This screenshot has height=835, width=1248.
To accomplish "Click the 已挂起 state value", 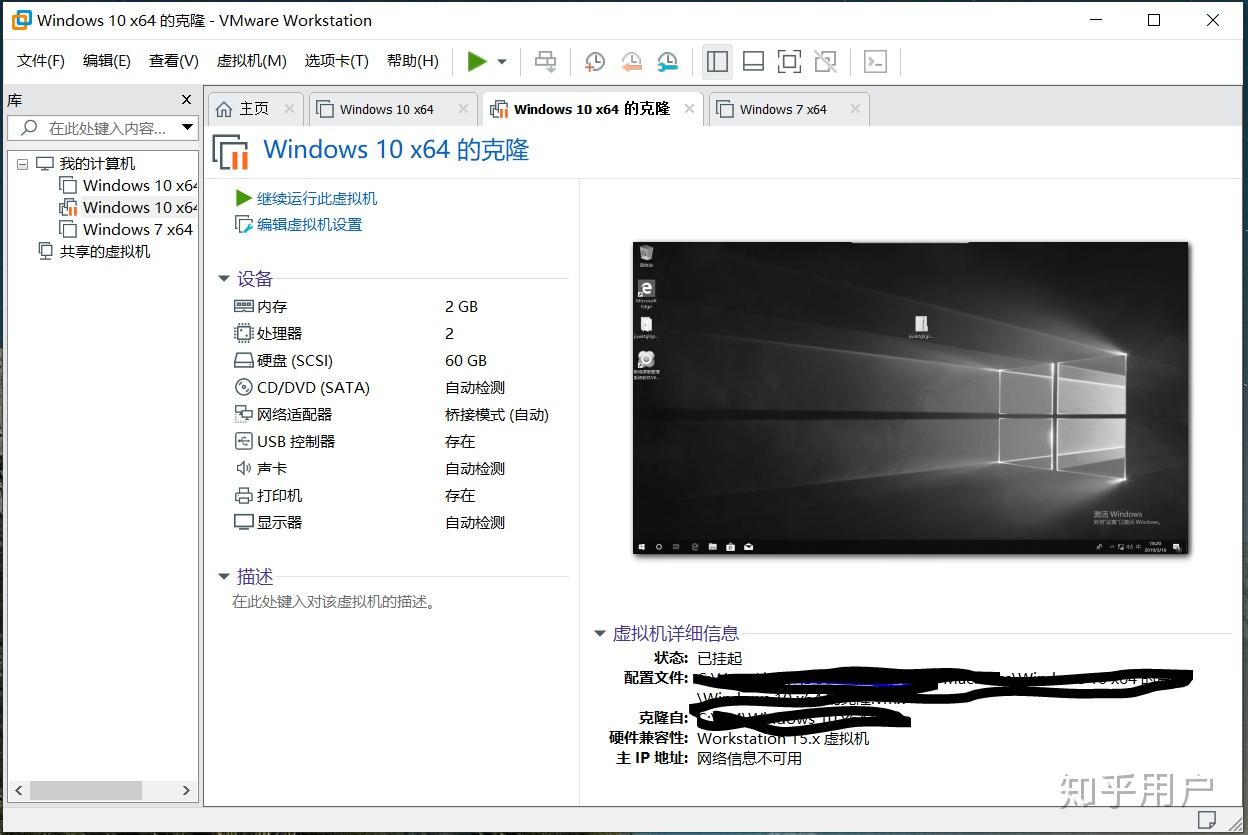I will pyautogui.click(x=720, y=658).
